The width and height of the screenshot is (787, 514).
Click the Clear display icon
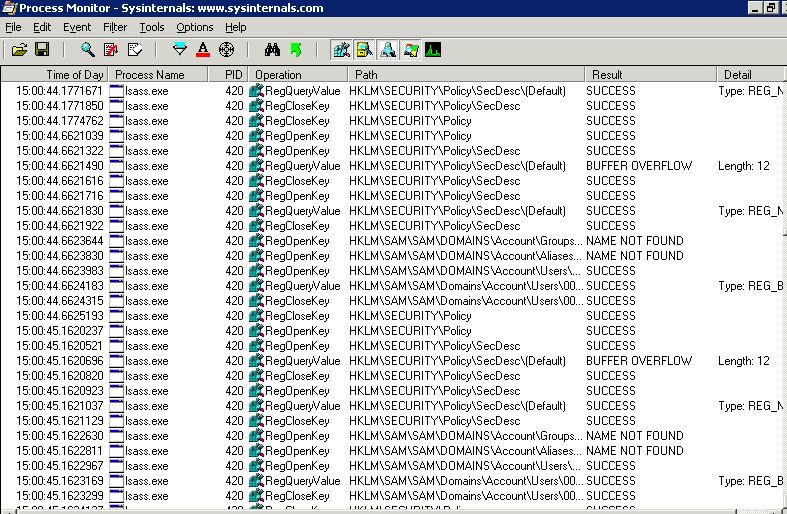pyautogui.click(x=135, y=50)
